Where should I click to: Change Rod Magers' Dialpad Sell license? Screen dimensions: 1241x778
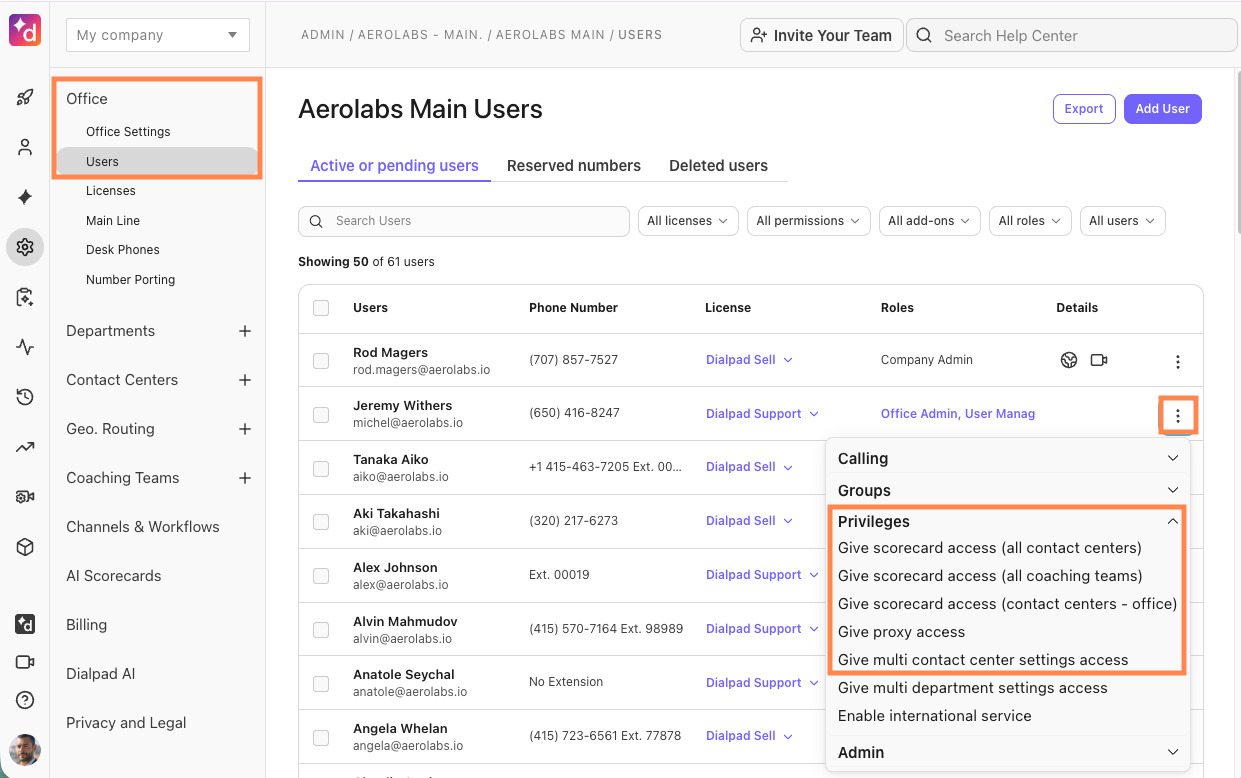pyautogui.click(x=749, y=360)
